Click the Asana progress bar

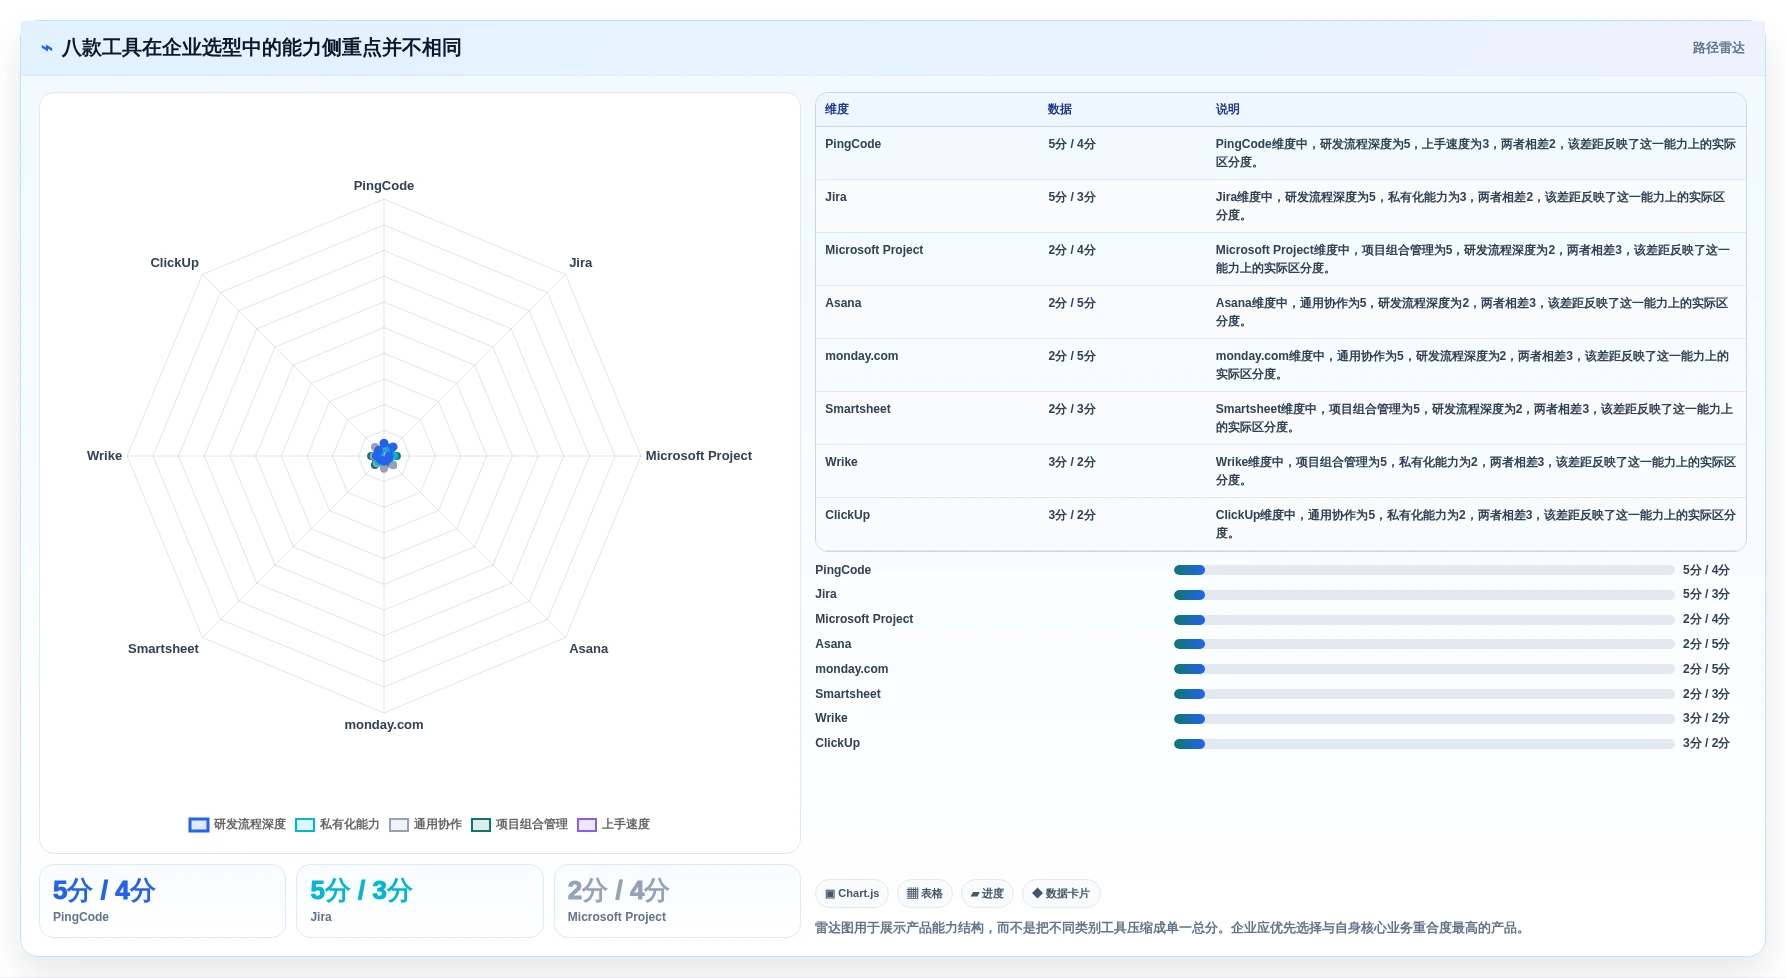click(1424, 644)
